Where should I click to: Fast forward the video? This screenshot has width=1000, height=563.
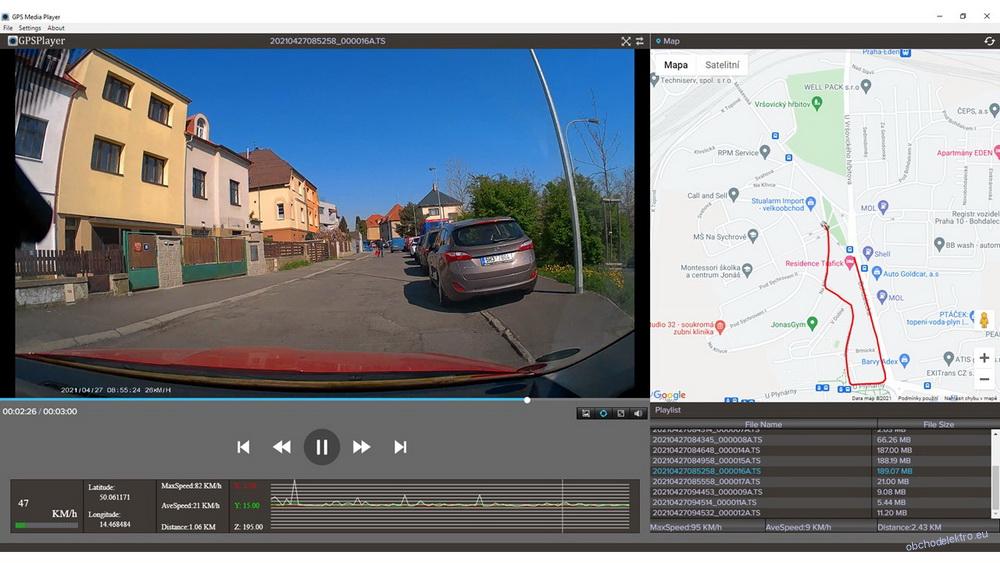[362, 448]
